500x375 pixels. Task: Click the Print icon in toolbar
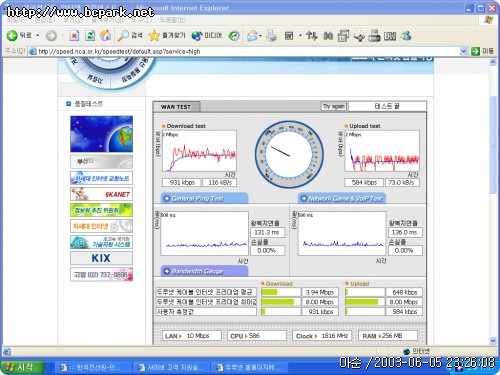point(271,35)
